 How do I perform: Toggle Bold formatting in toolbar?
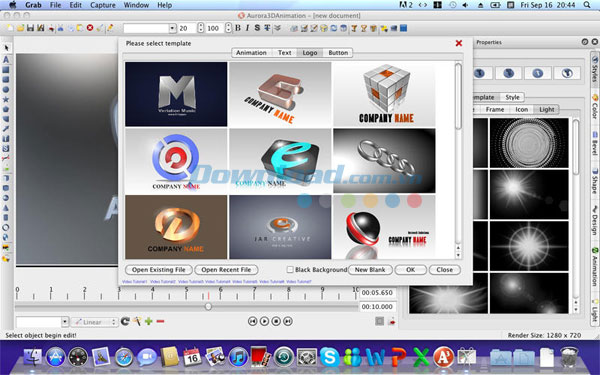238,28
